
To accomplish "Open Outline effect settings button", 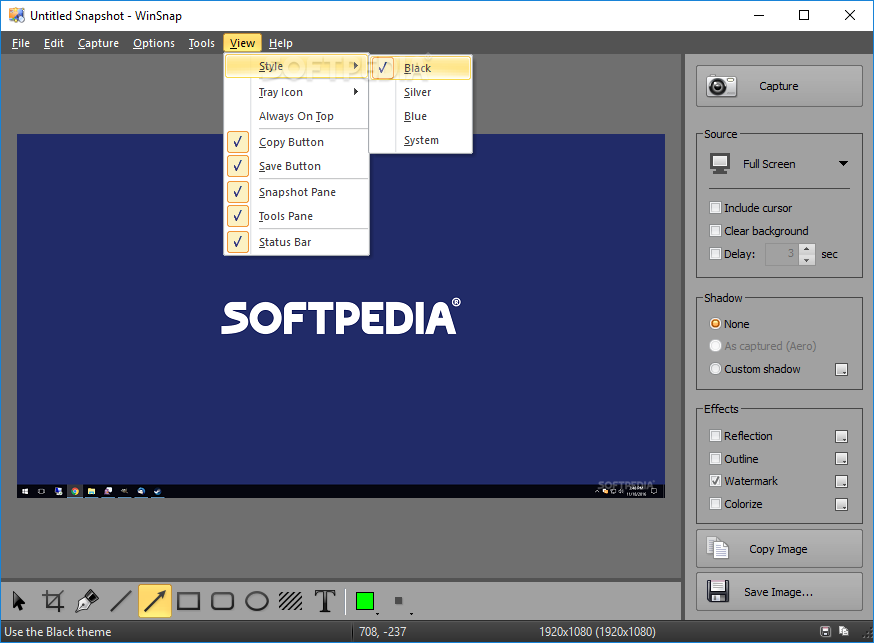I will click(x=841, y=459).
